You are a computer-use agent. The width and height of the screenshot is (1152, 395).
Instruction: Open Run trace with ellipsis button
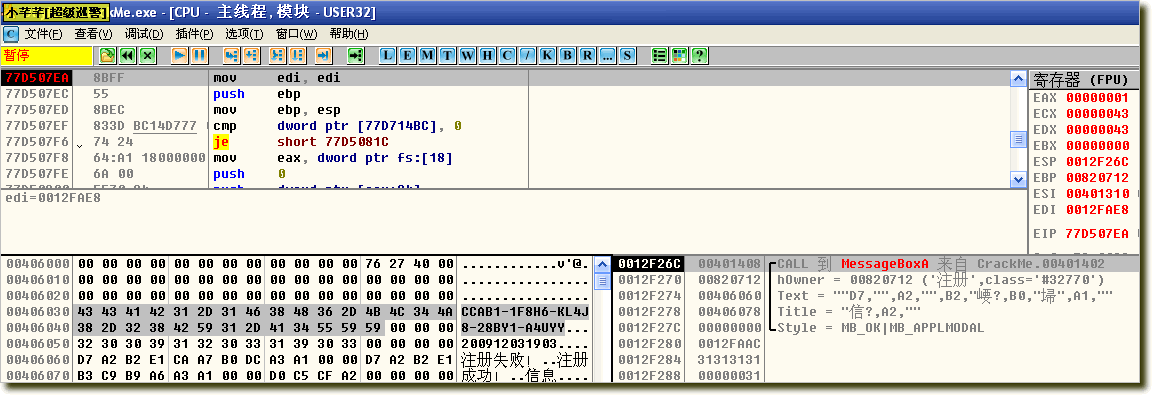[607, 55]
